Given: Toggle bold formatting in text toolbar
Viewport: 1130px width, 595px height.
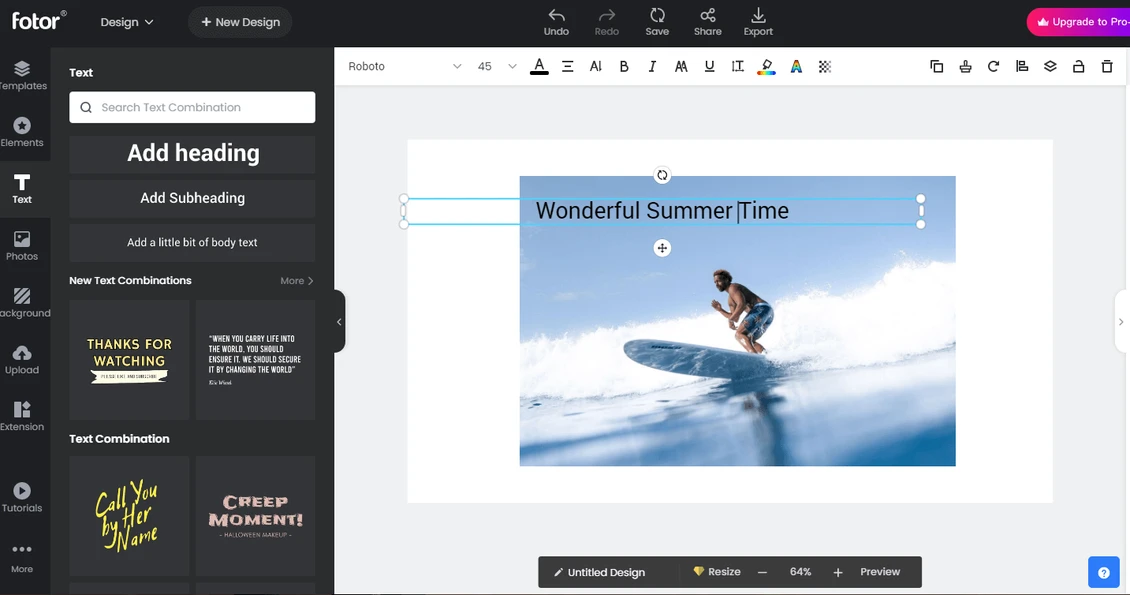Looking at the screenshot, I should pos(624,67).
